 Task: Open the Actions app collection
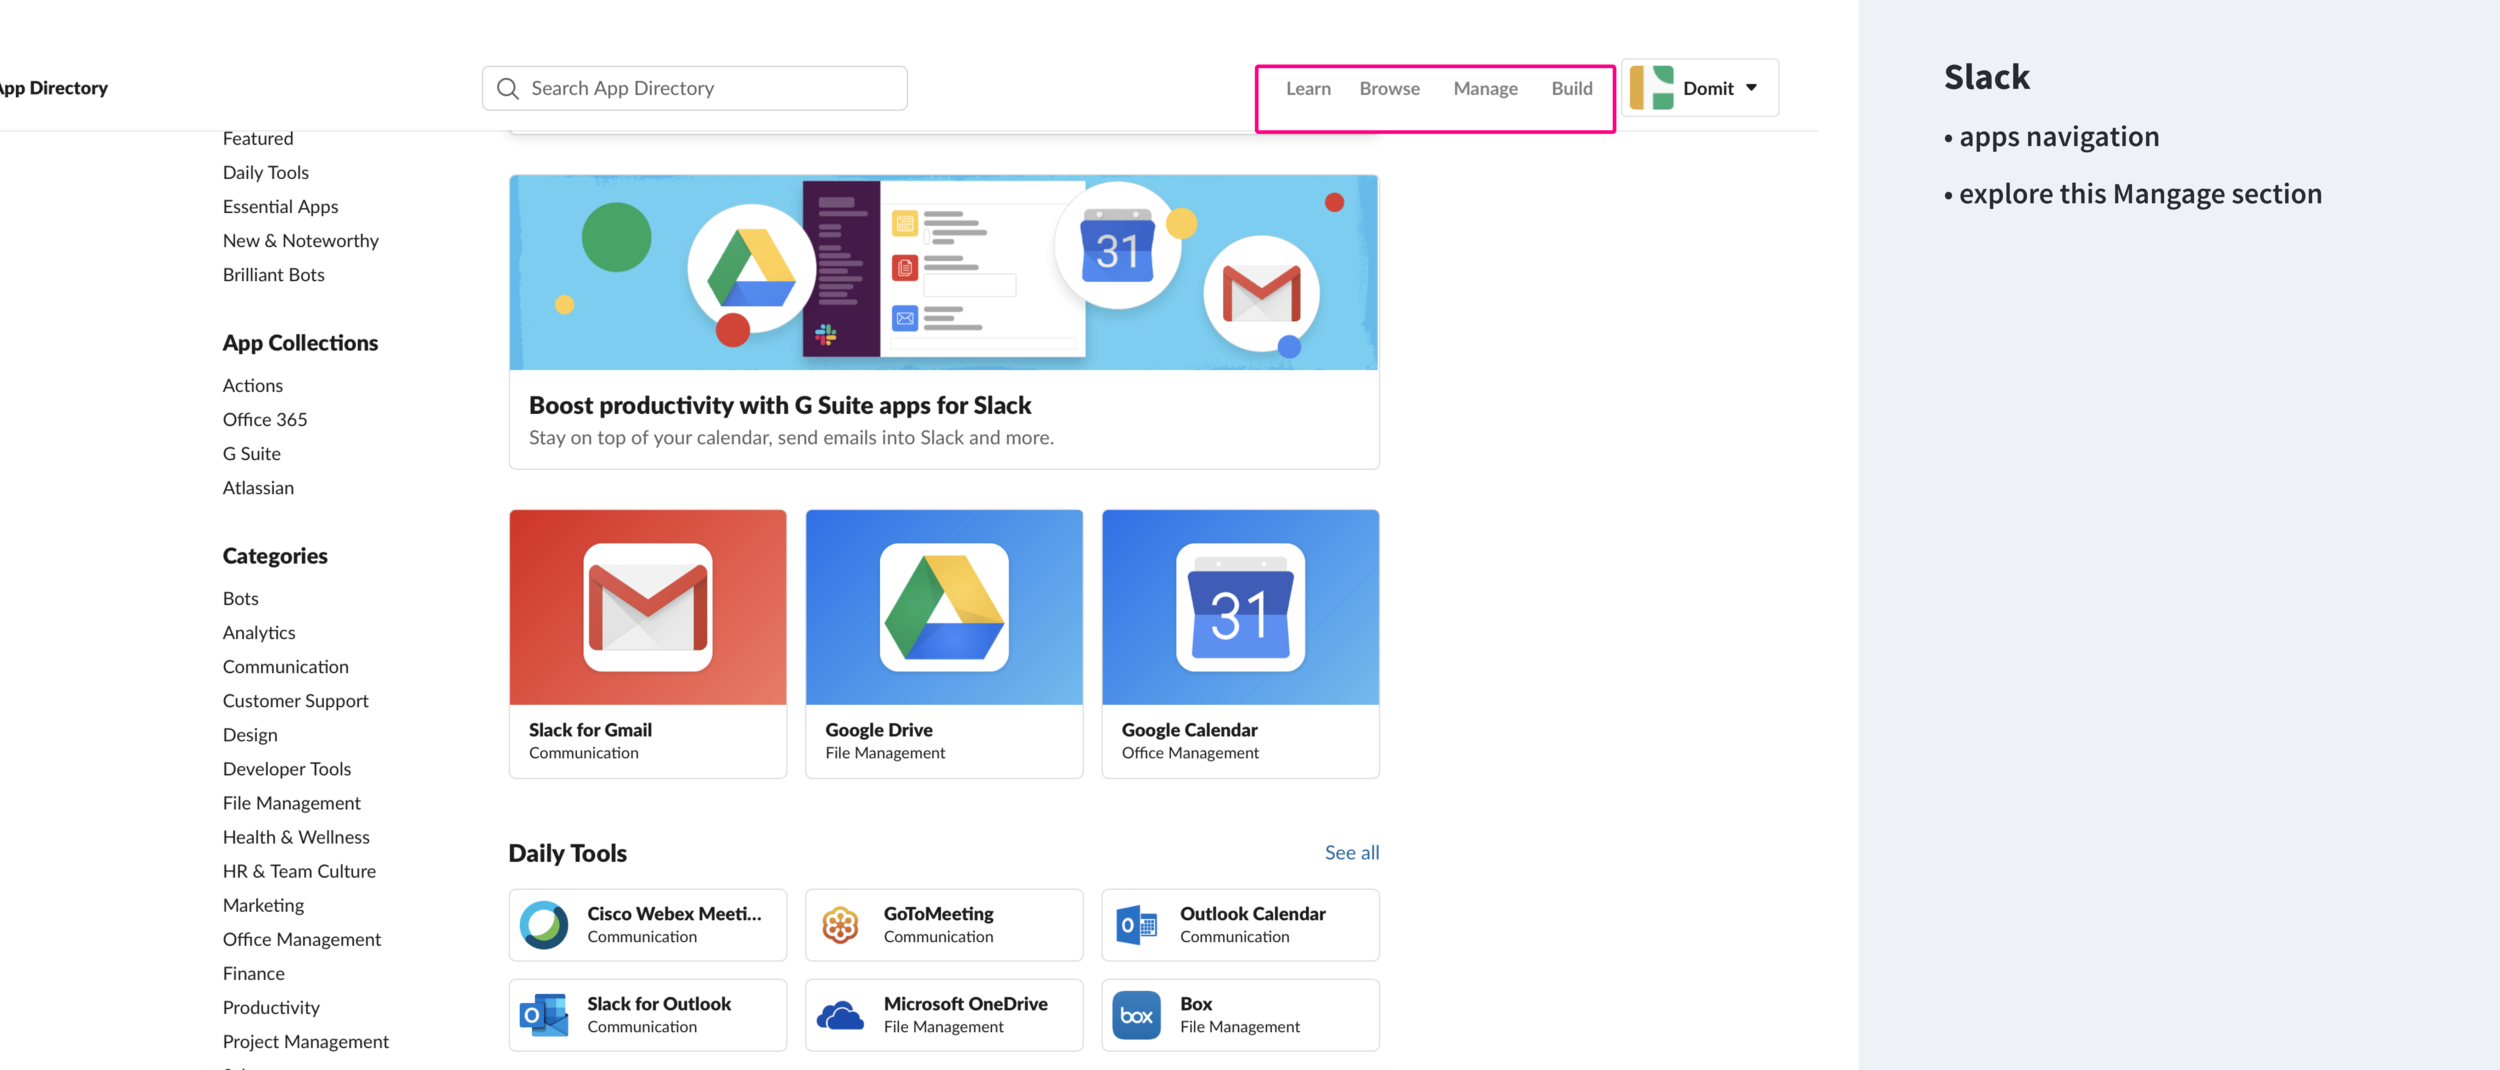click(253, 385)
